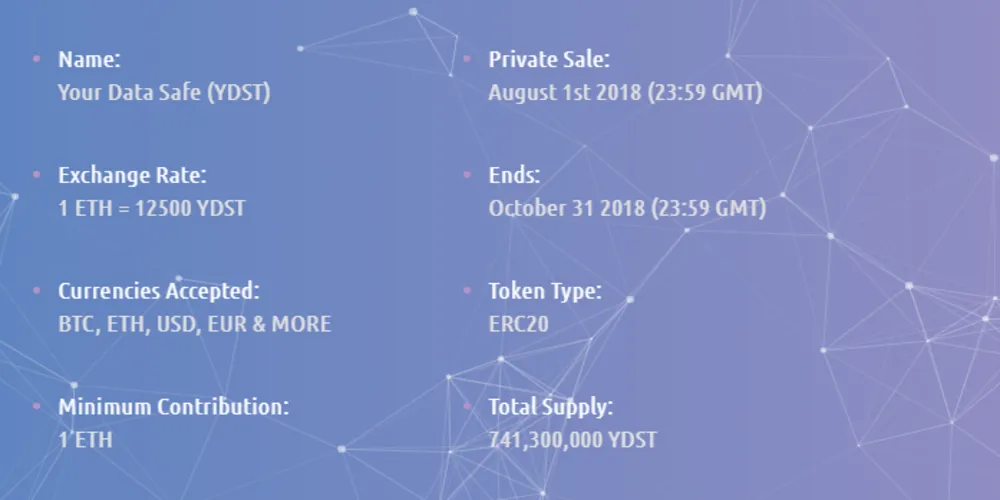1000x500 pixels.
Task: Click the ERC20 token type value
Action: (x=518, y=325)
